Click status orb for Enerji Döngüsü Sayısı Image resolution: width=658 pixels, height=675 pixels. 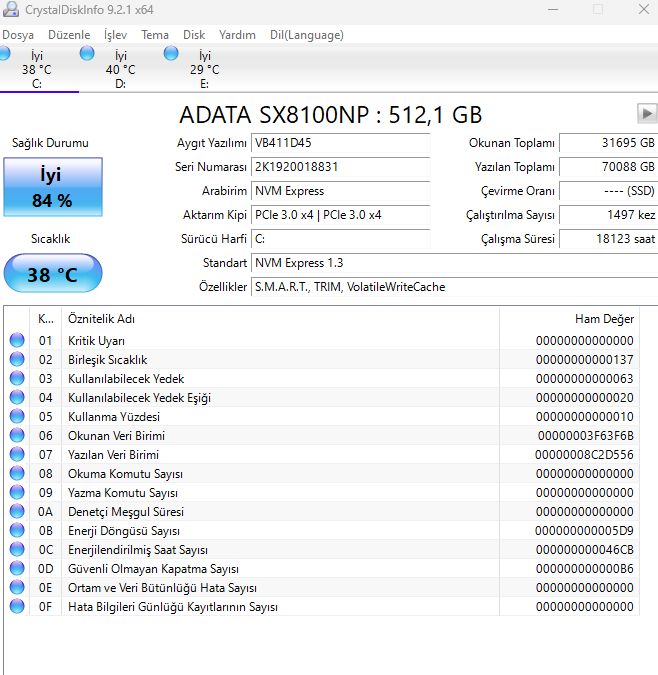click(17, 531)
